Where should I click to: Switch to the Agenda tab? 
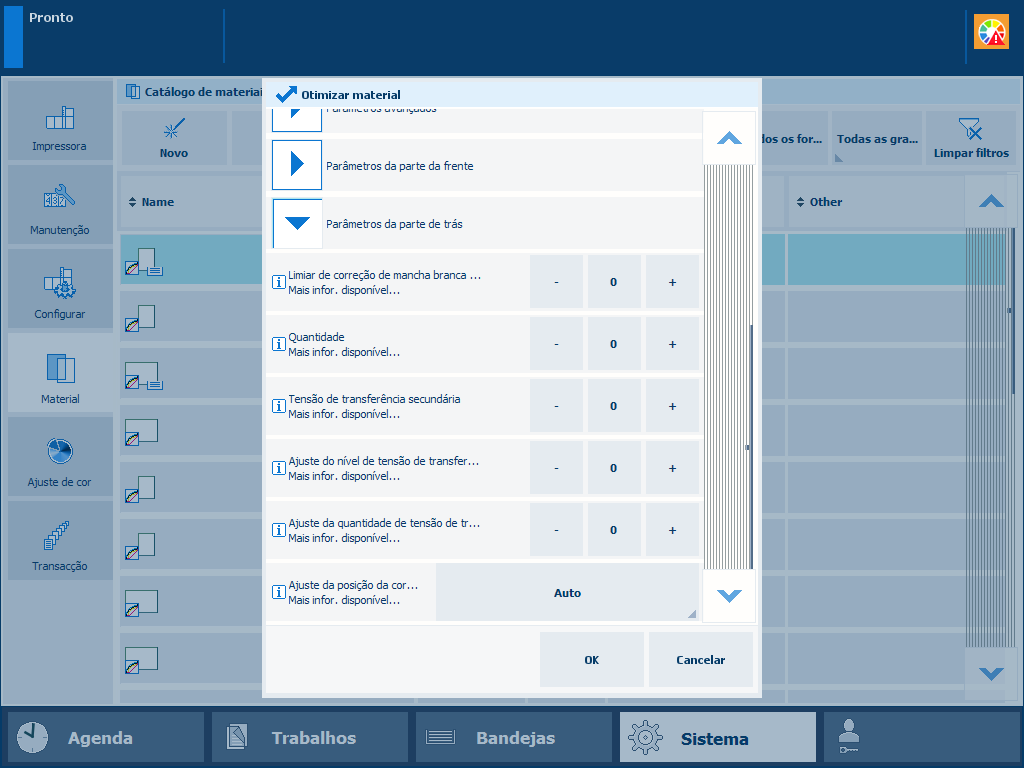(105, 737)
